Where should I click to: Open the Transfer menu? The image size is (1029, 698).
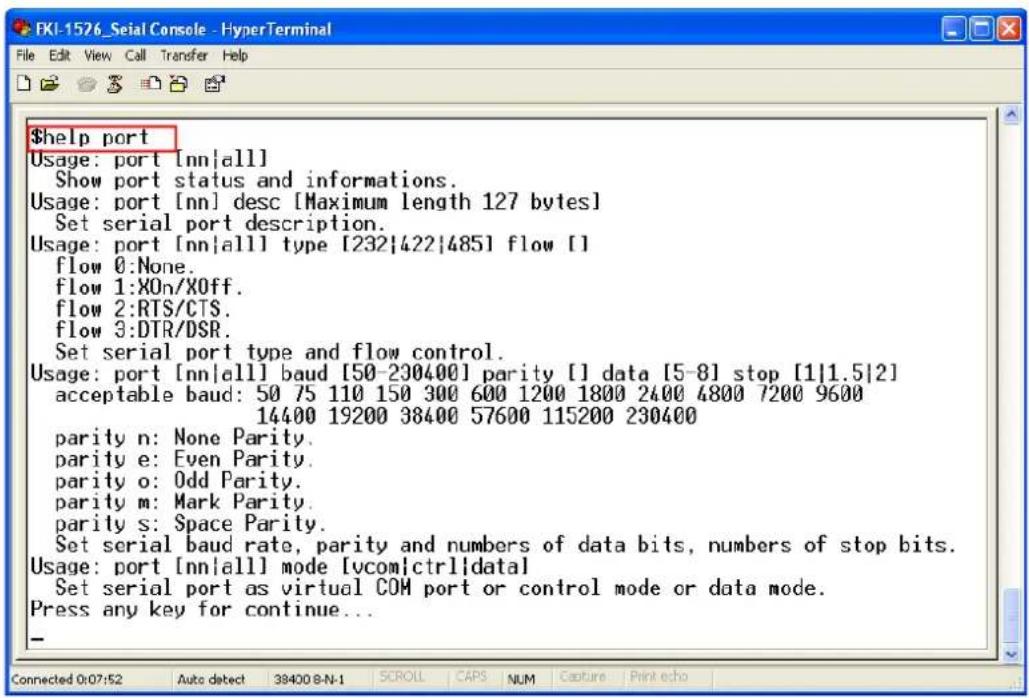[184, 56]
